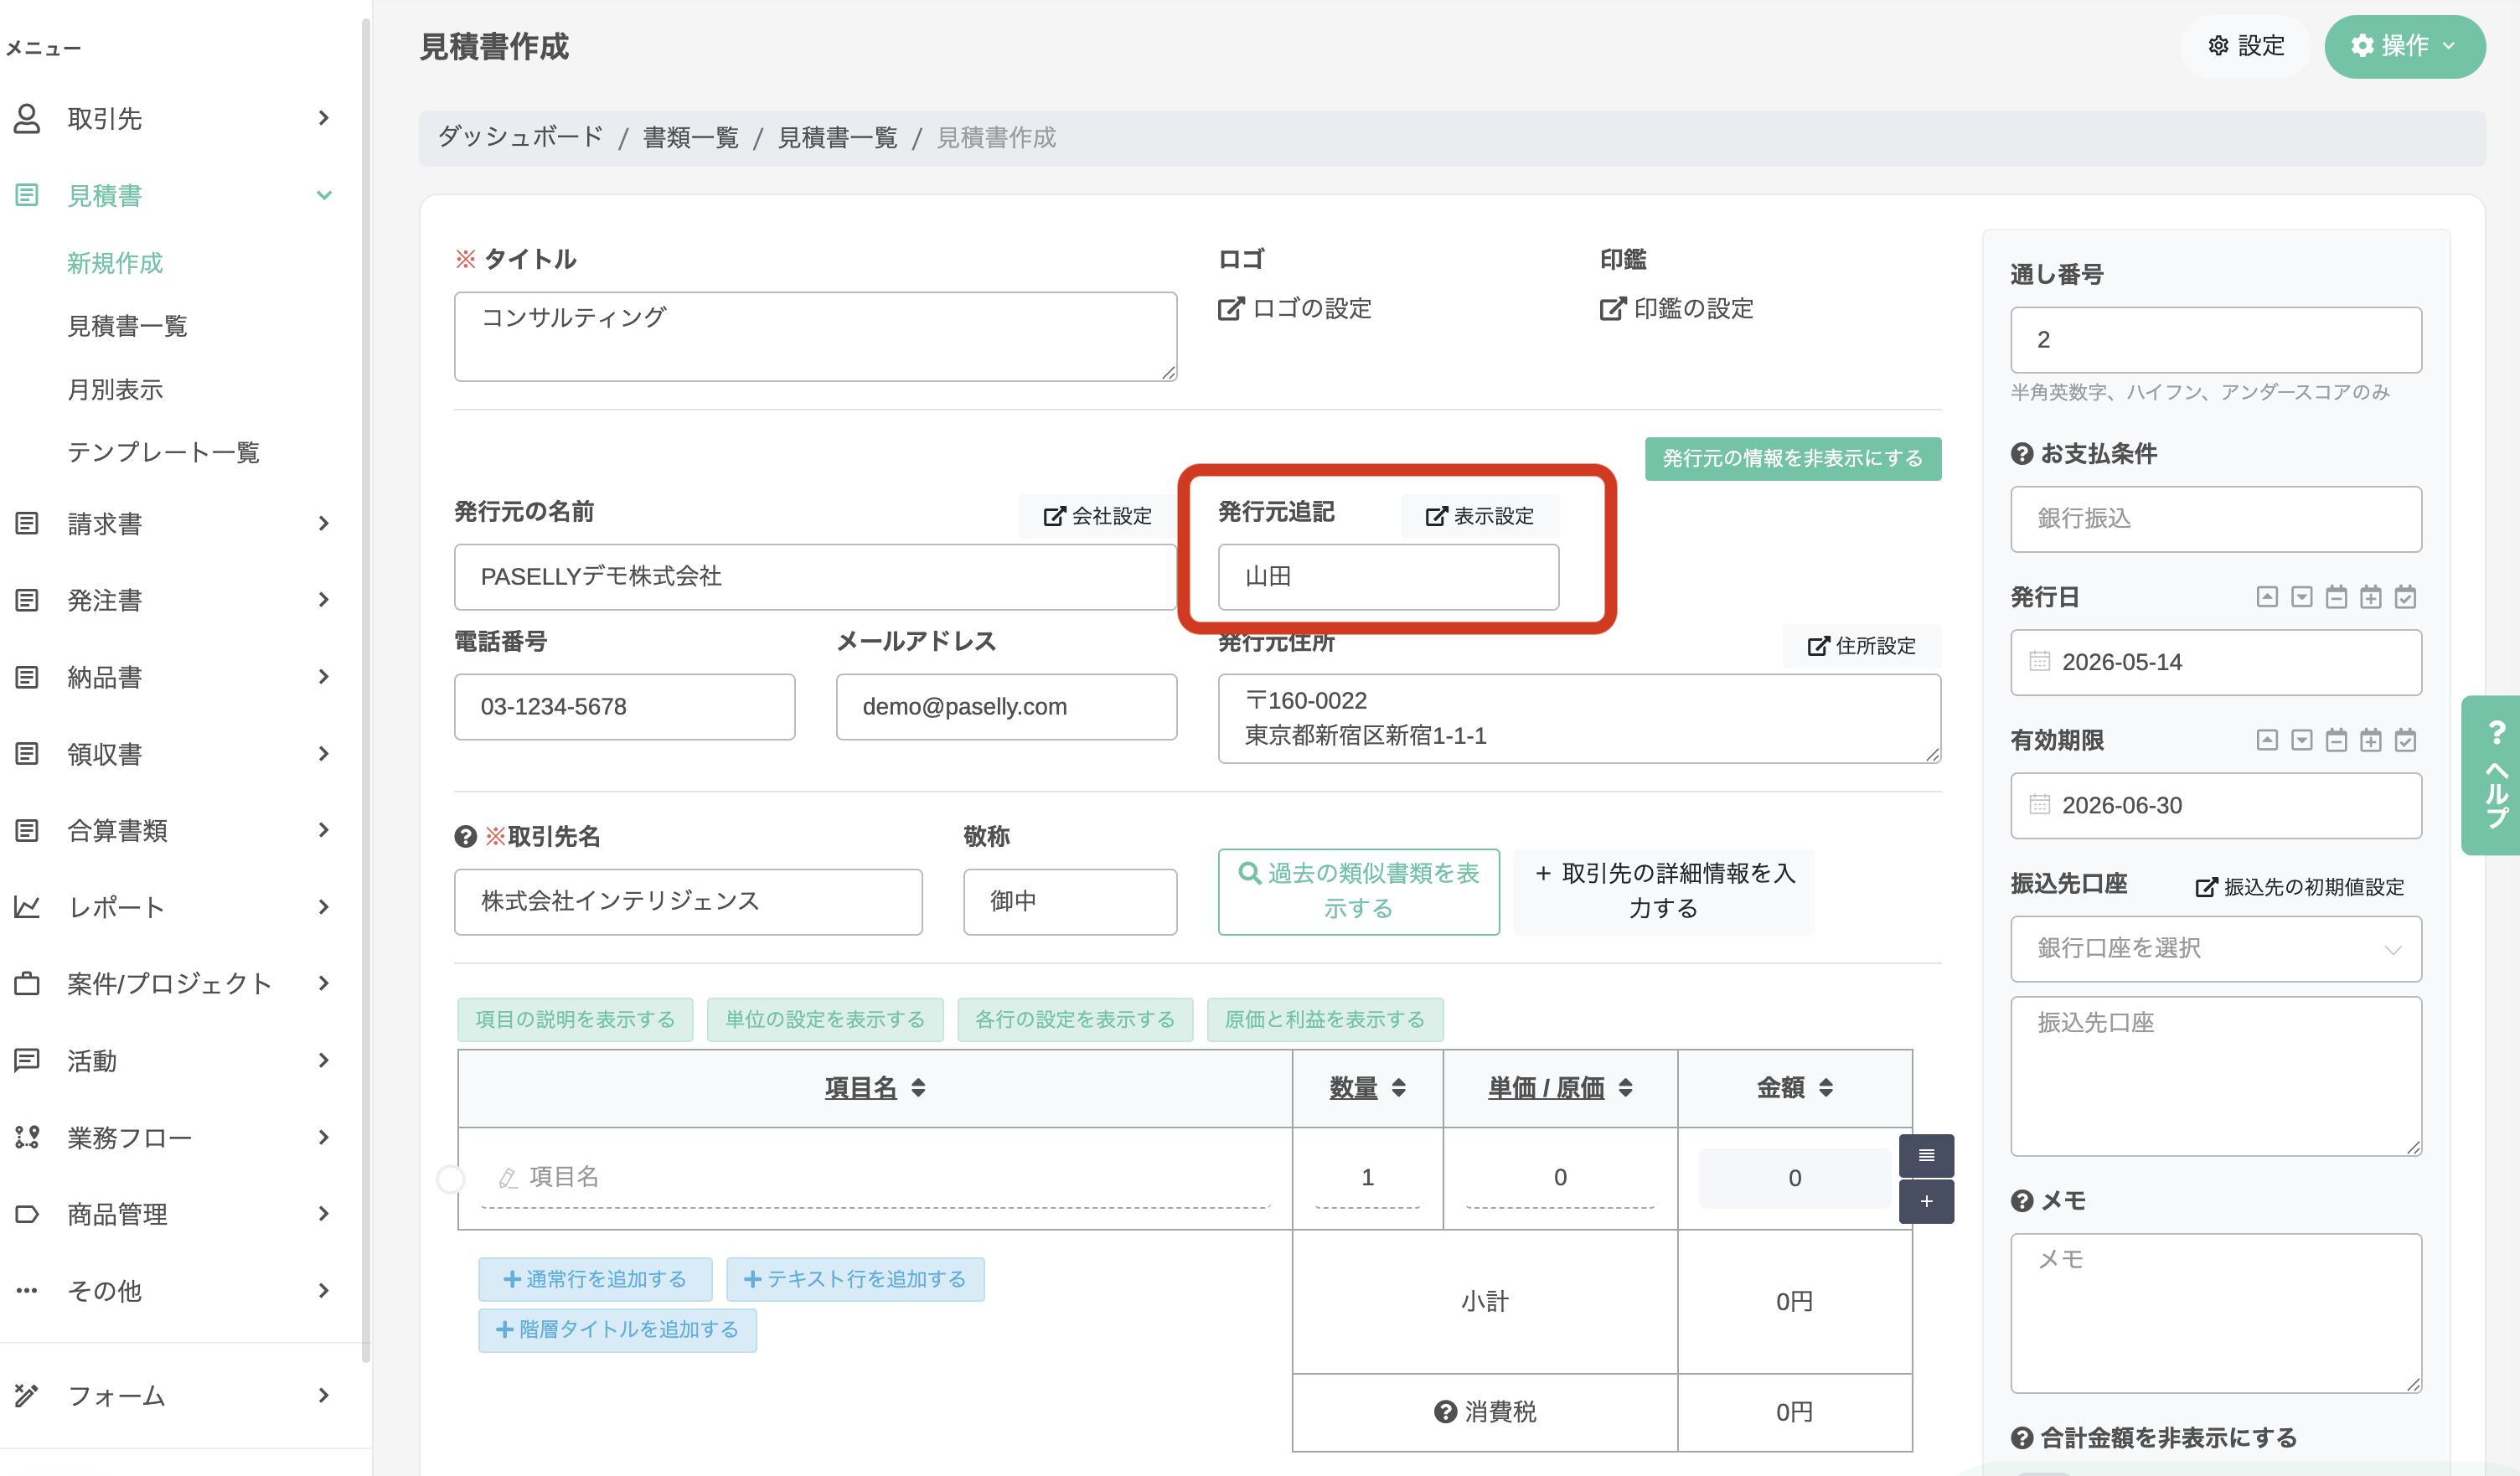2520x1476 pixels.
Task: Open 月別表示 in sidebar
Action: pyautogui.click(x=115, y=389)
